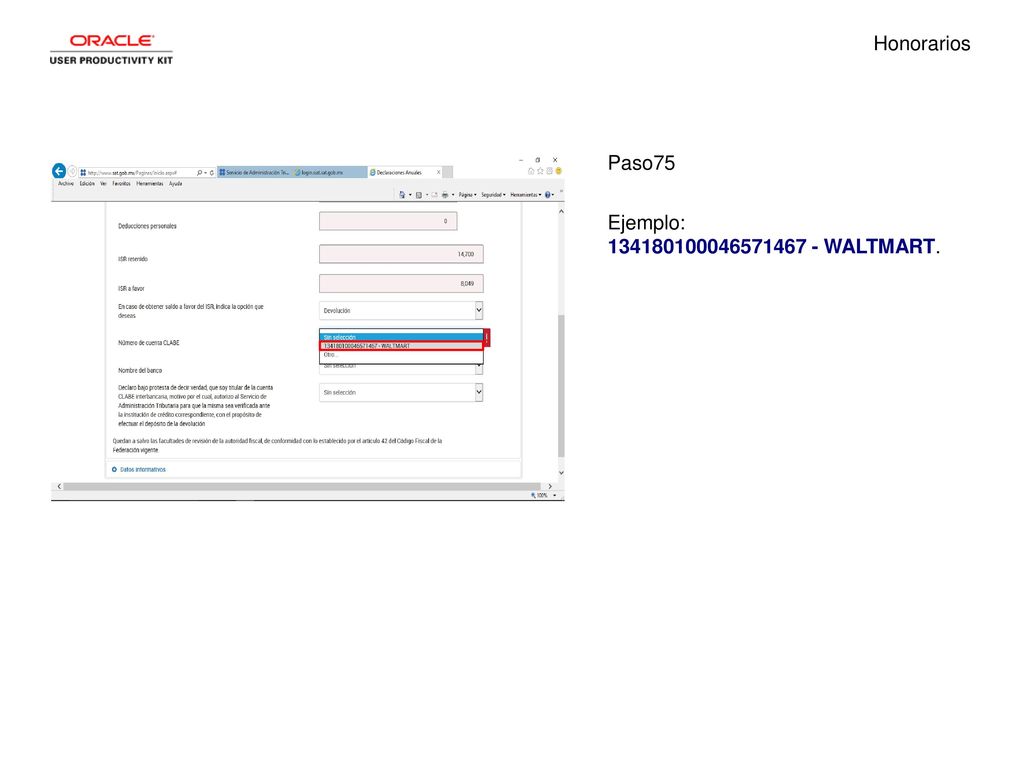1024x768 pixels.
Task: Open the Favoritos menu
Action: click(121, 184)
